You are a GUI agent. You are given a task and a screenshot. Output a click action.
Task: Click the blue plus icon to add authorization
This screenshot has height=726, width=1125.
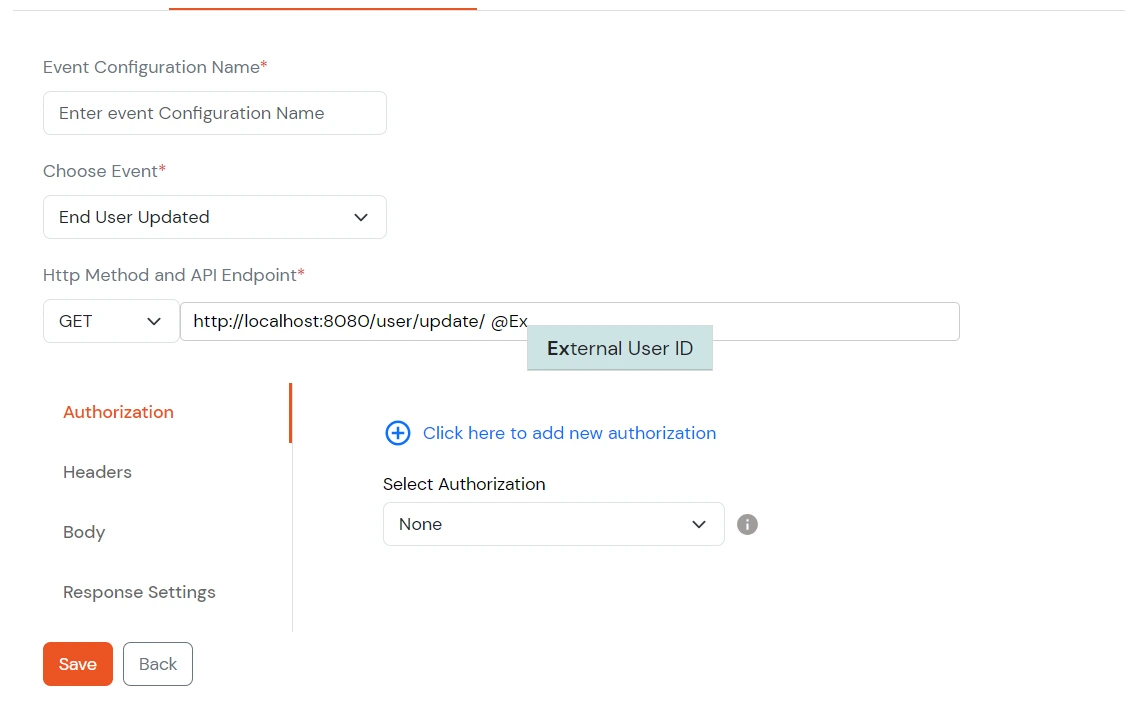(x=398, y=433)
